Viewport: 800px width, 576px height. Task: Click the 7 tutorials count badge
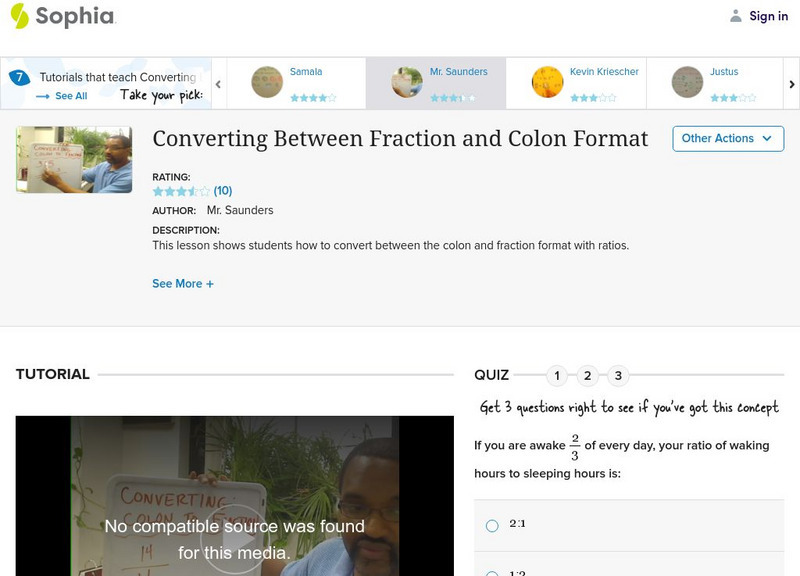tap(19, 77)
